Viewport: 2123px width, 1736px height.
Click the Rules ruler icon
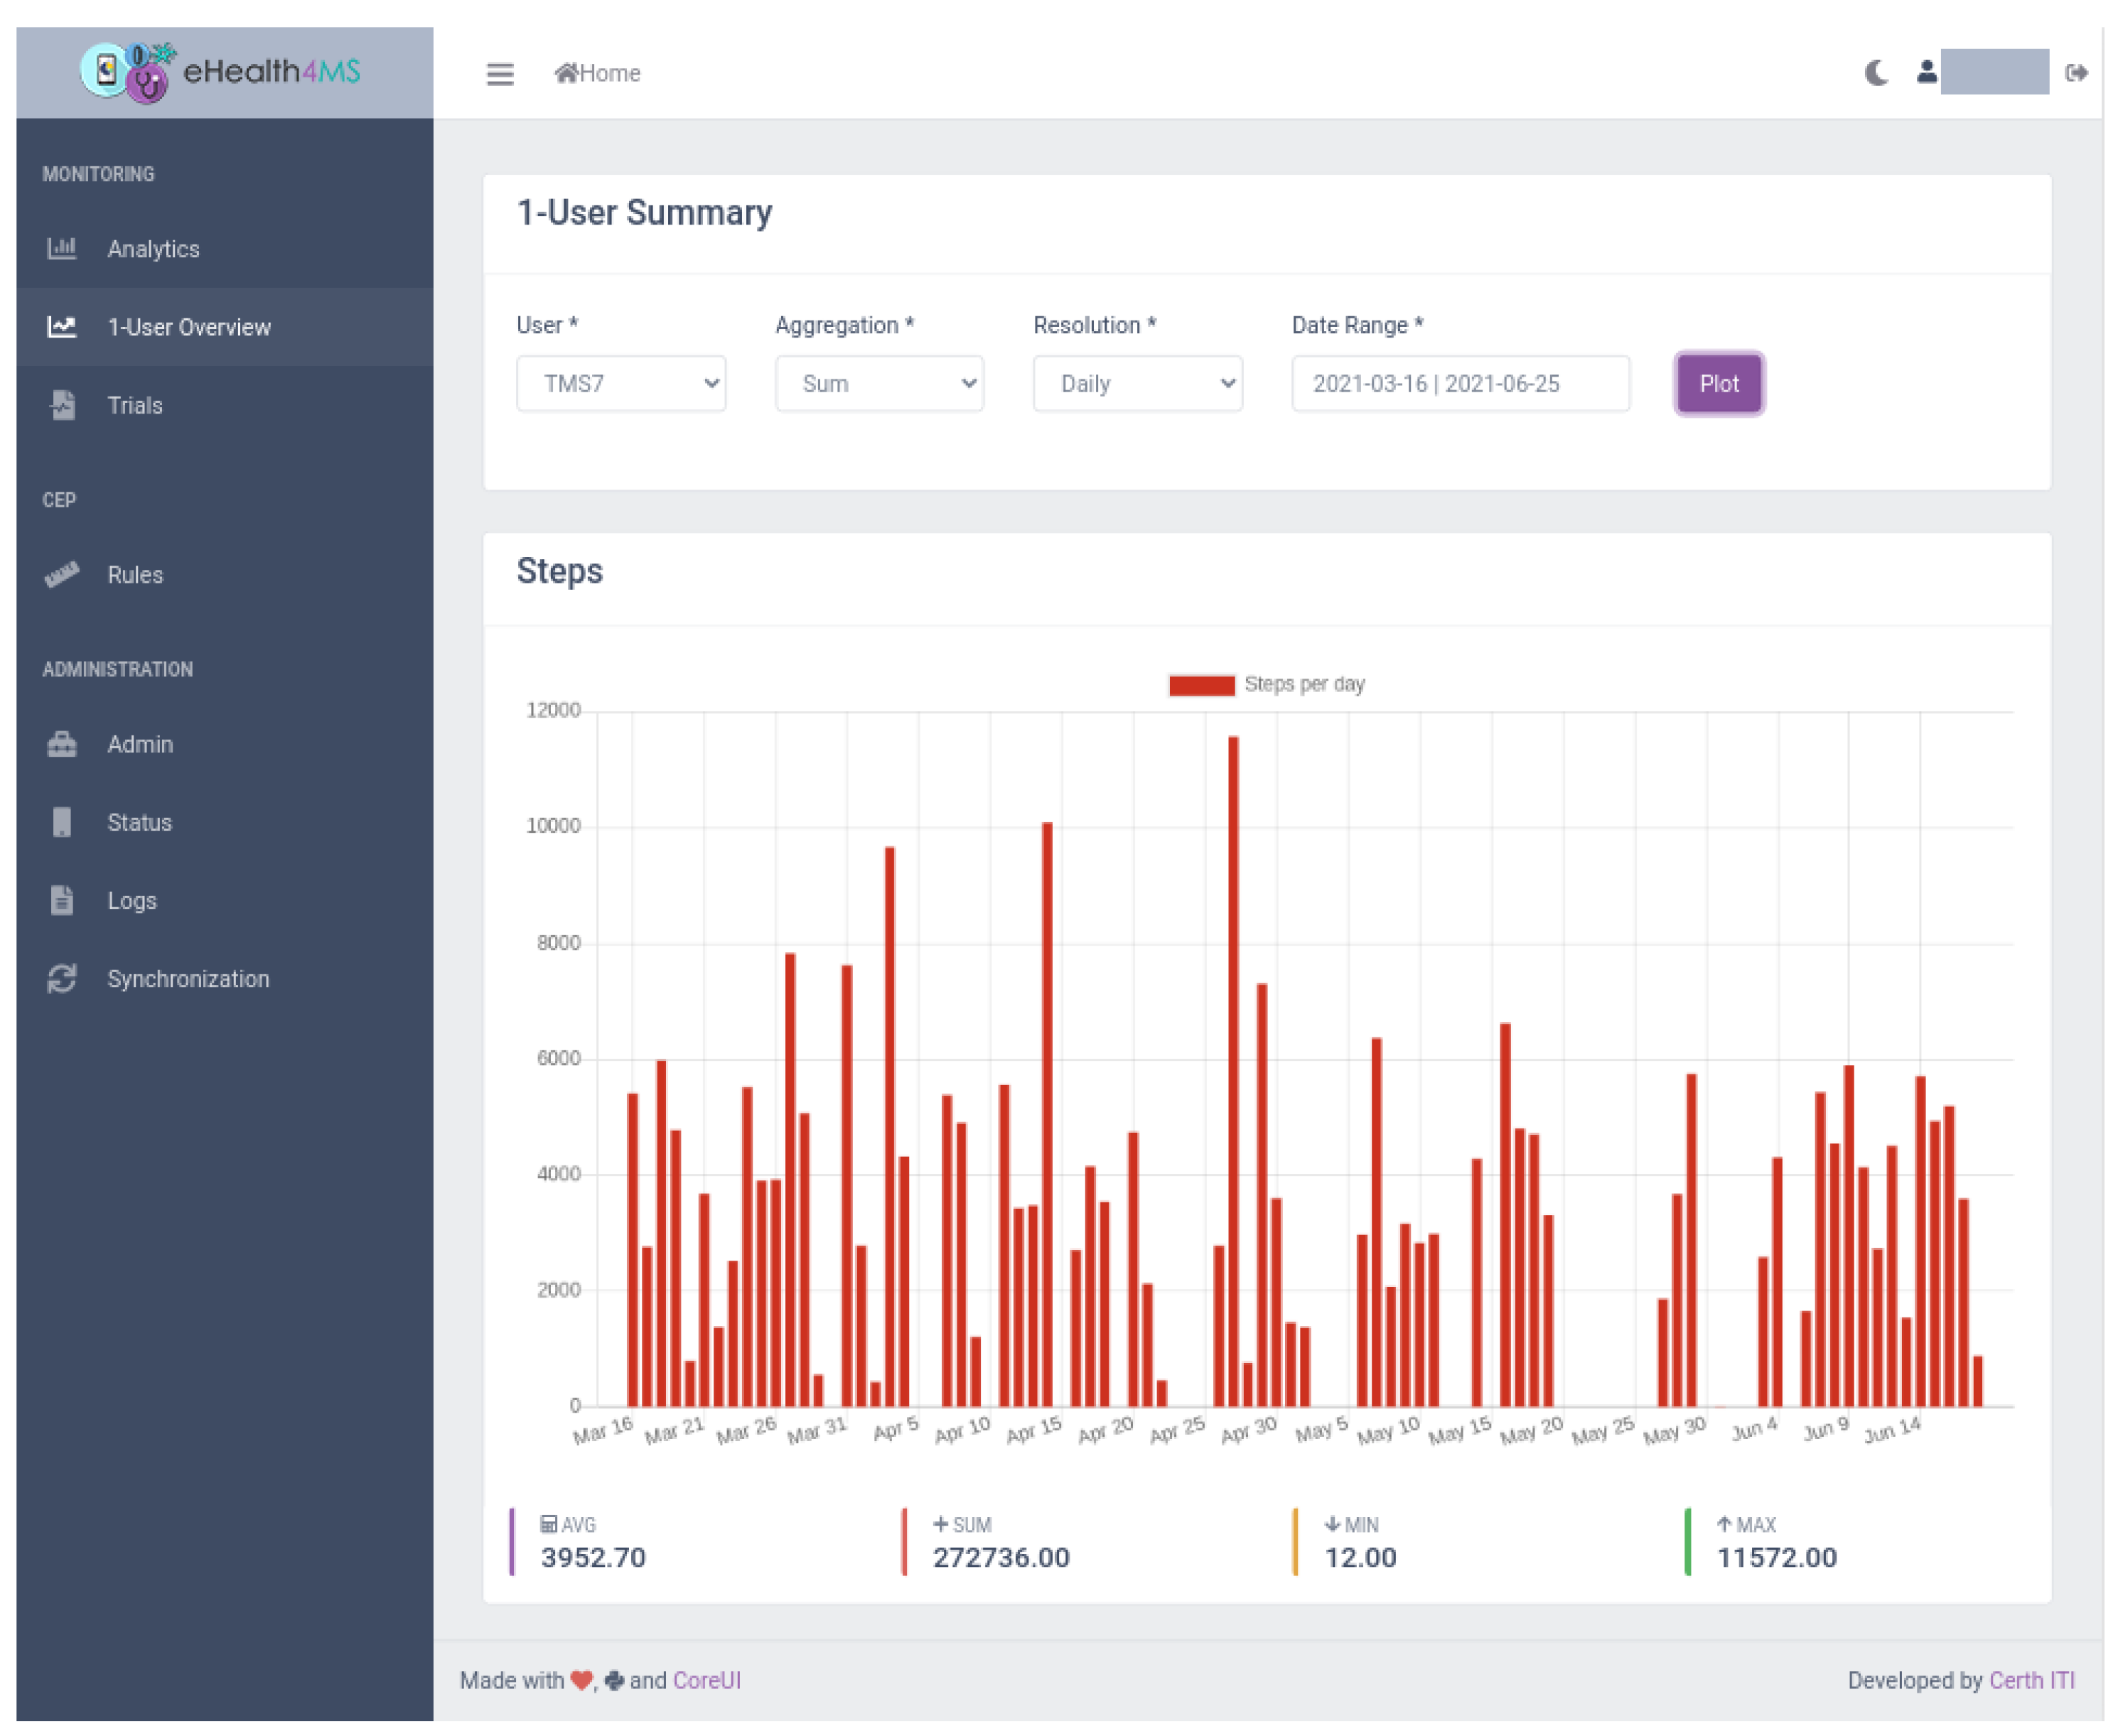62,575
